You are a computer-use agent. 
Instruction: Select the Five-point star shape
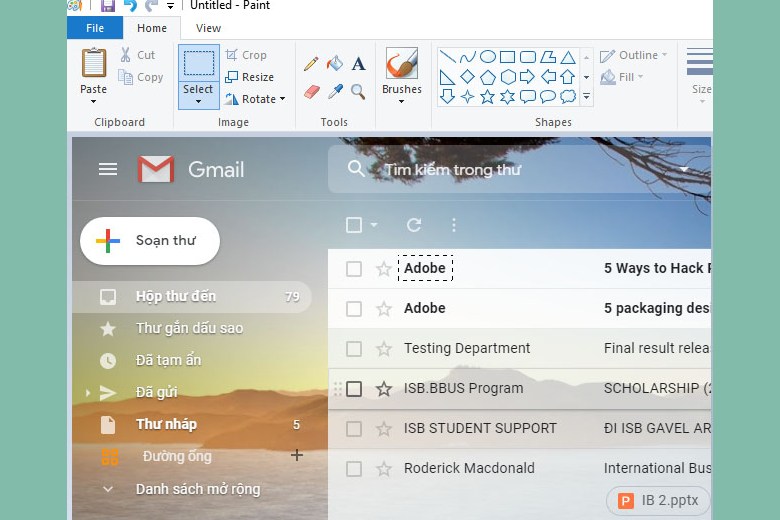(488, 97)
